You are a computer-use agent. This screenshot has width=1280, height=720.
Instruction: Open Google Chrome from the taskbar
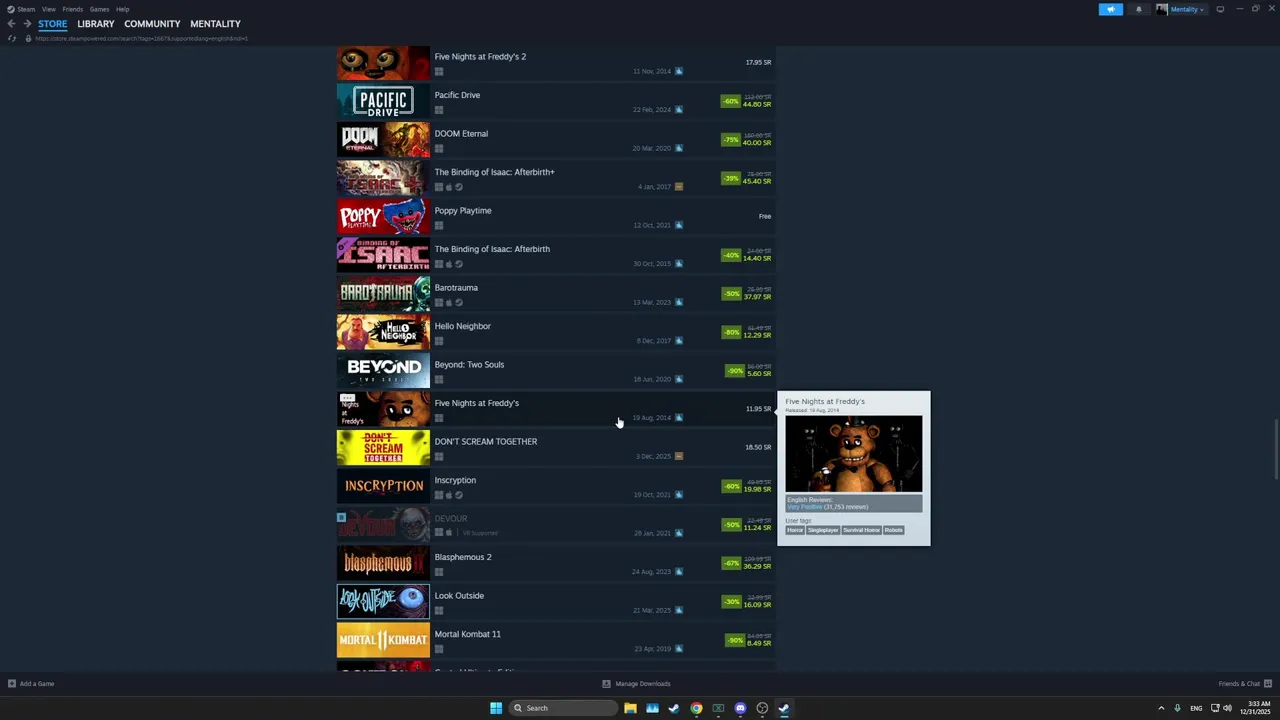[696, 708]
